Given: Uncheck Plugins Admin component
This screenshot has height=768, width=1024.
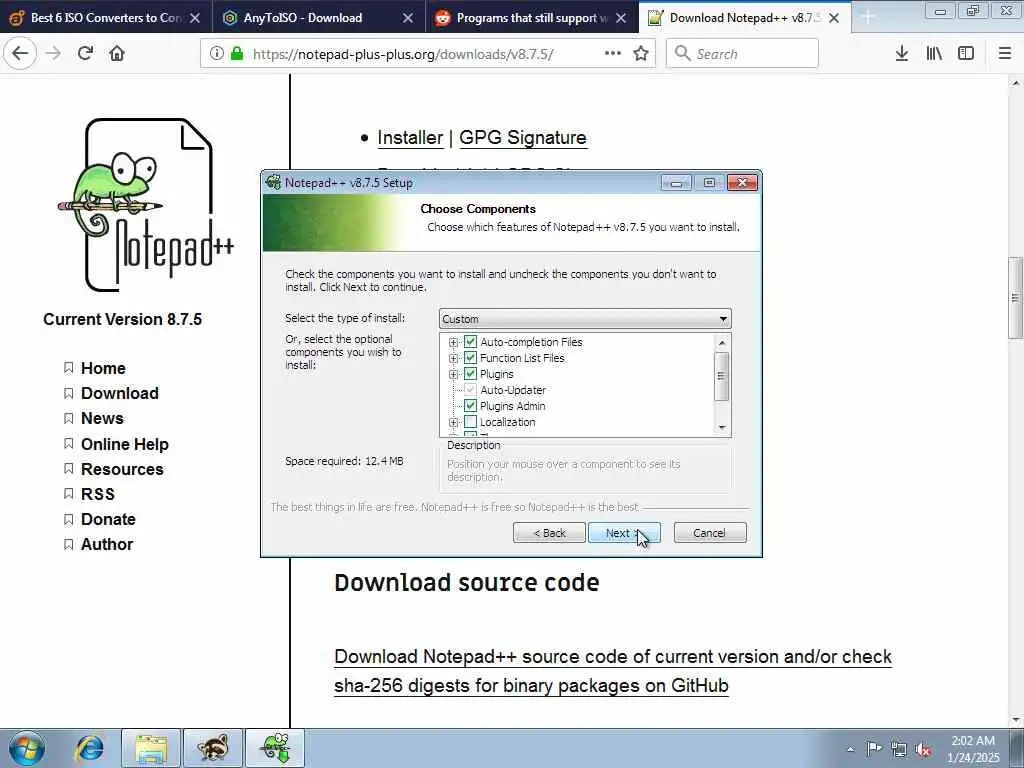Looking at the screenshot, I should [470, 406].
